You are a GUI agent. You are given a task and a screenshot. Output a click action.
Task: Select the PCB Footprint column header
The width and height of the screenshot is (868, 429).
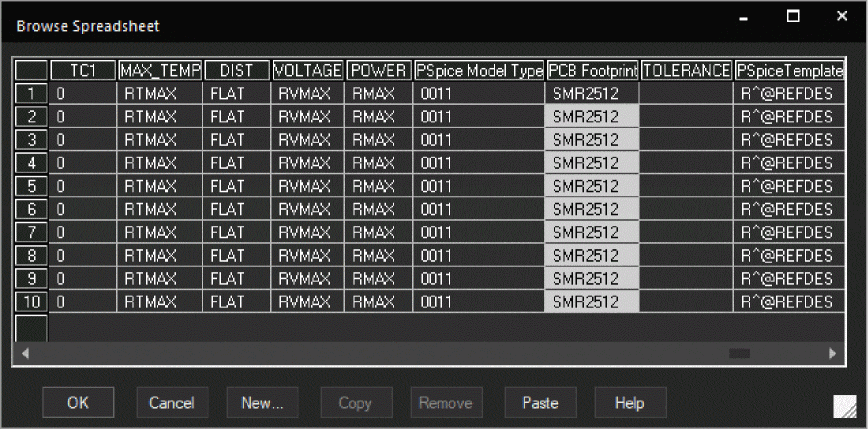(593, 70)
